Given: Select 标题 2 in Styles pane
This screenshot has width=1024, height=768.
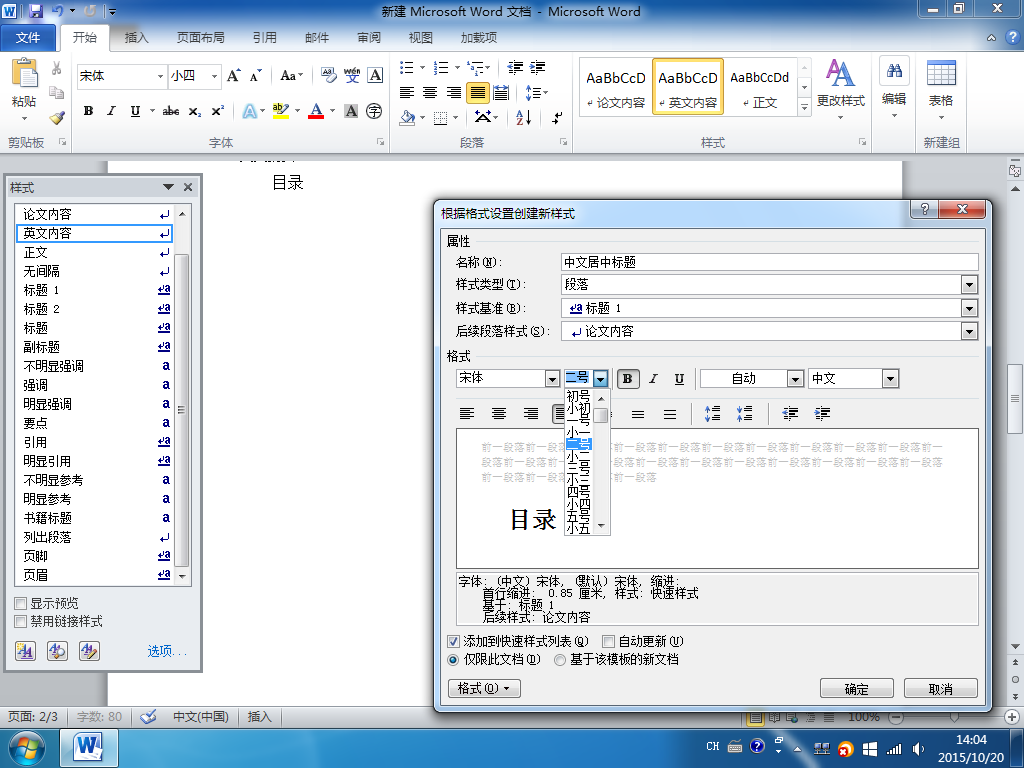Looking at the screenshot, I should (93, 309).
